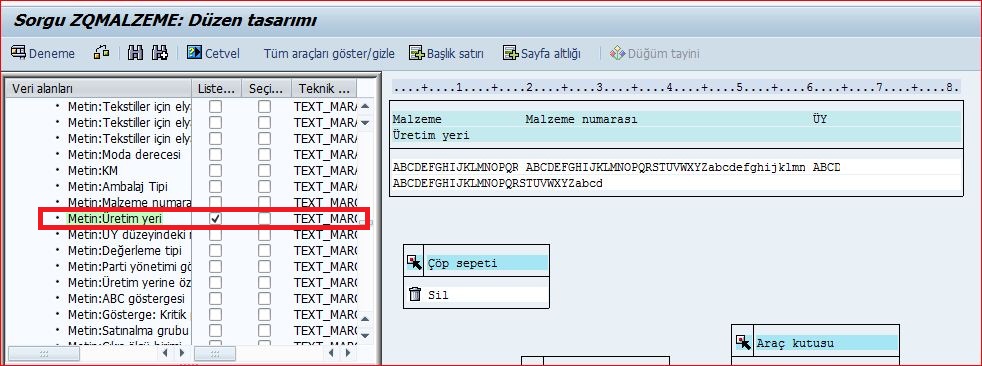The width and height of the screenshot is (982, 366).
Task: Click the hierarchy structure icon next to Deneme
Action: 101,53
